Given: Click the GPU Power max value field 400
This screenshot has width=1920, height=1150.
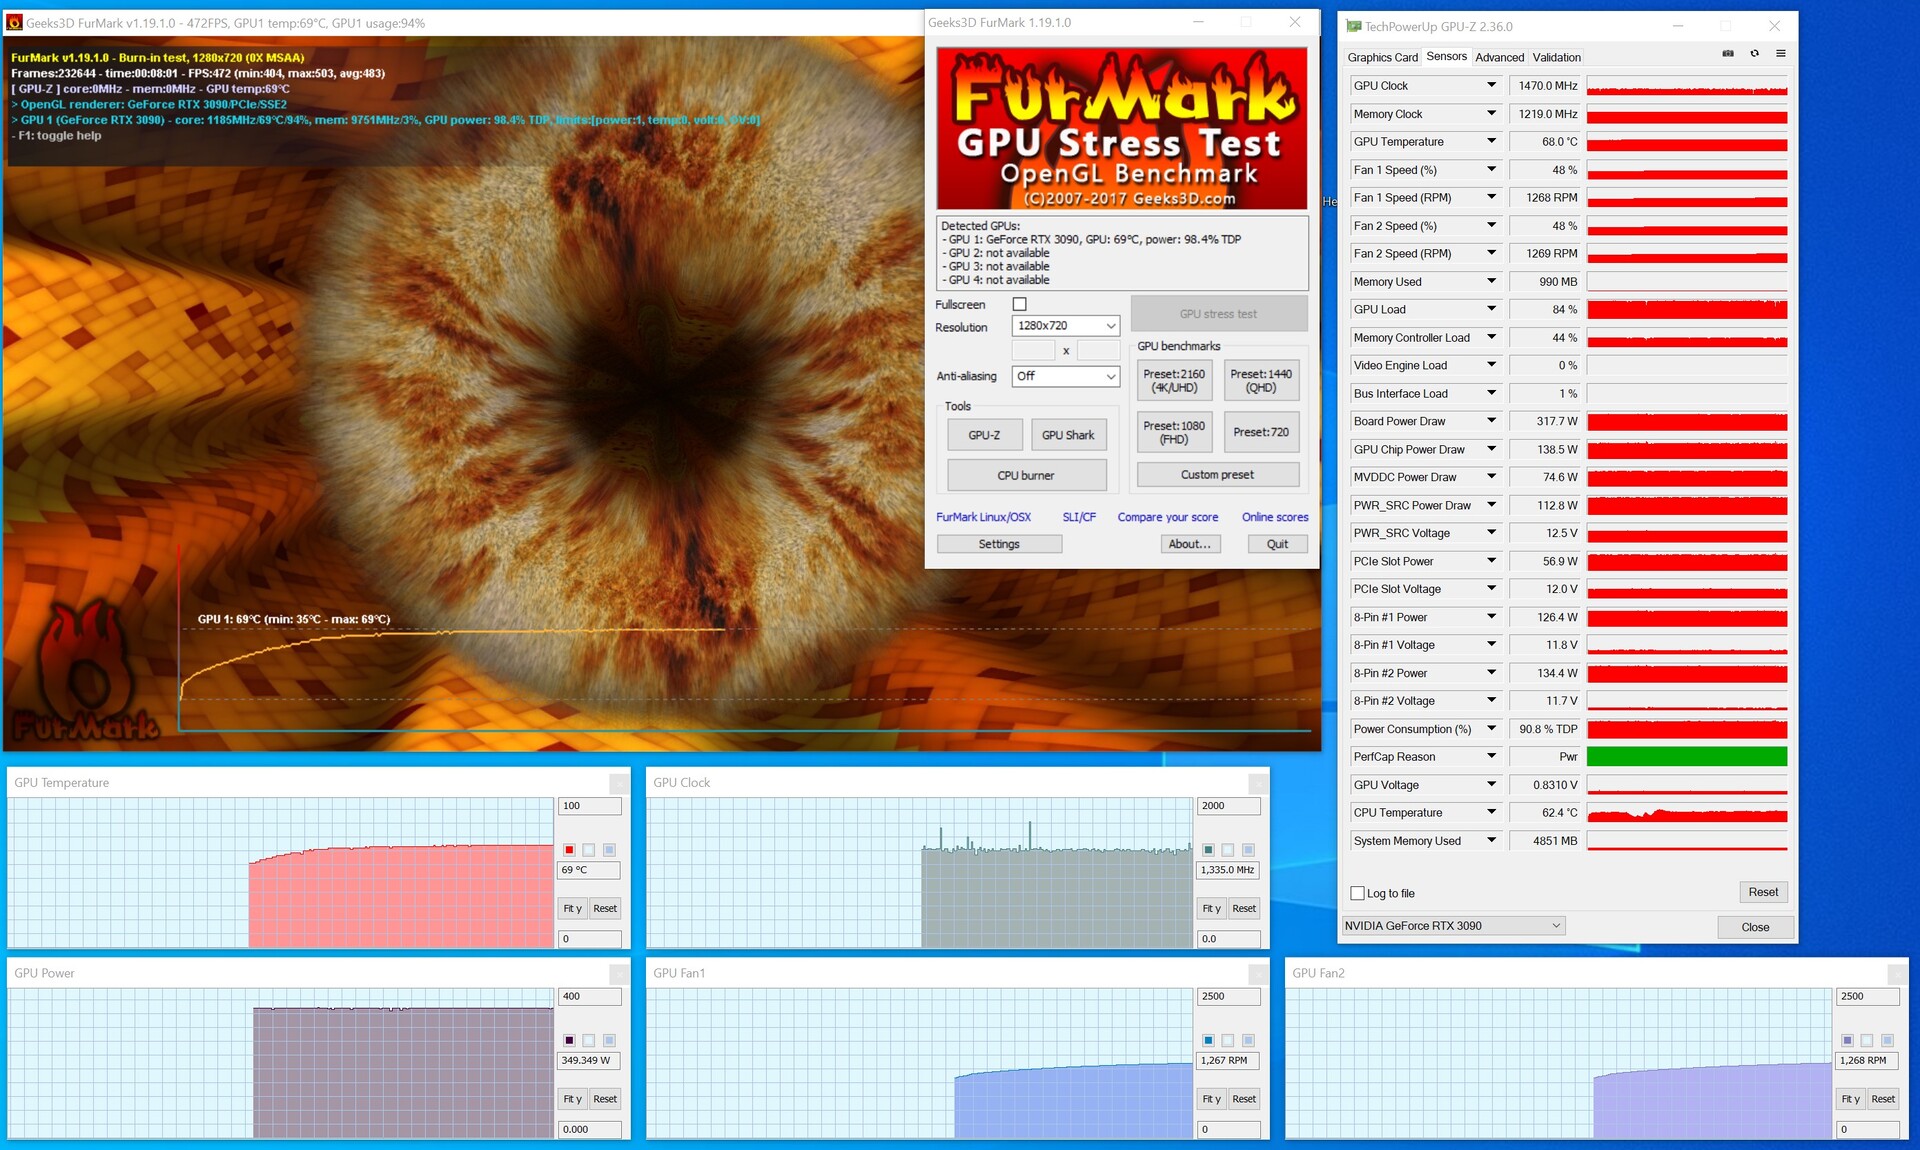Looking at the screenshot, I should [589, 996].
